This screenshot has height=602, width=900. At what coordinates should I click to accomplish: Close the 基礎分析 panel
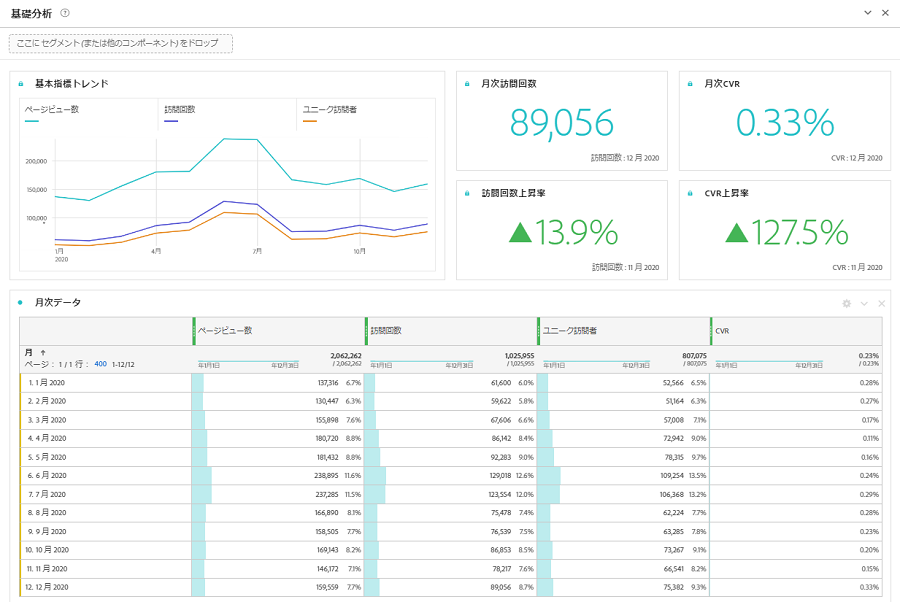[885, 13]
